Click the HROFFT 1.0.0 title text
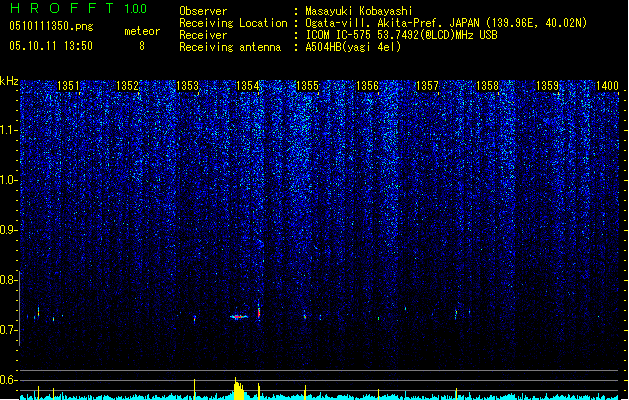Screen dimensions: 629x400 [78, 8]
